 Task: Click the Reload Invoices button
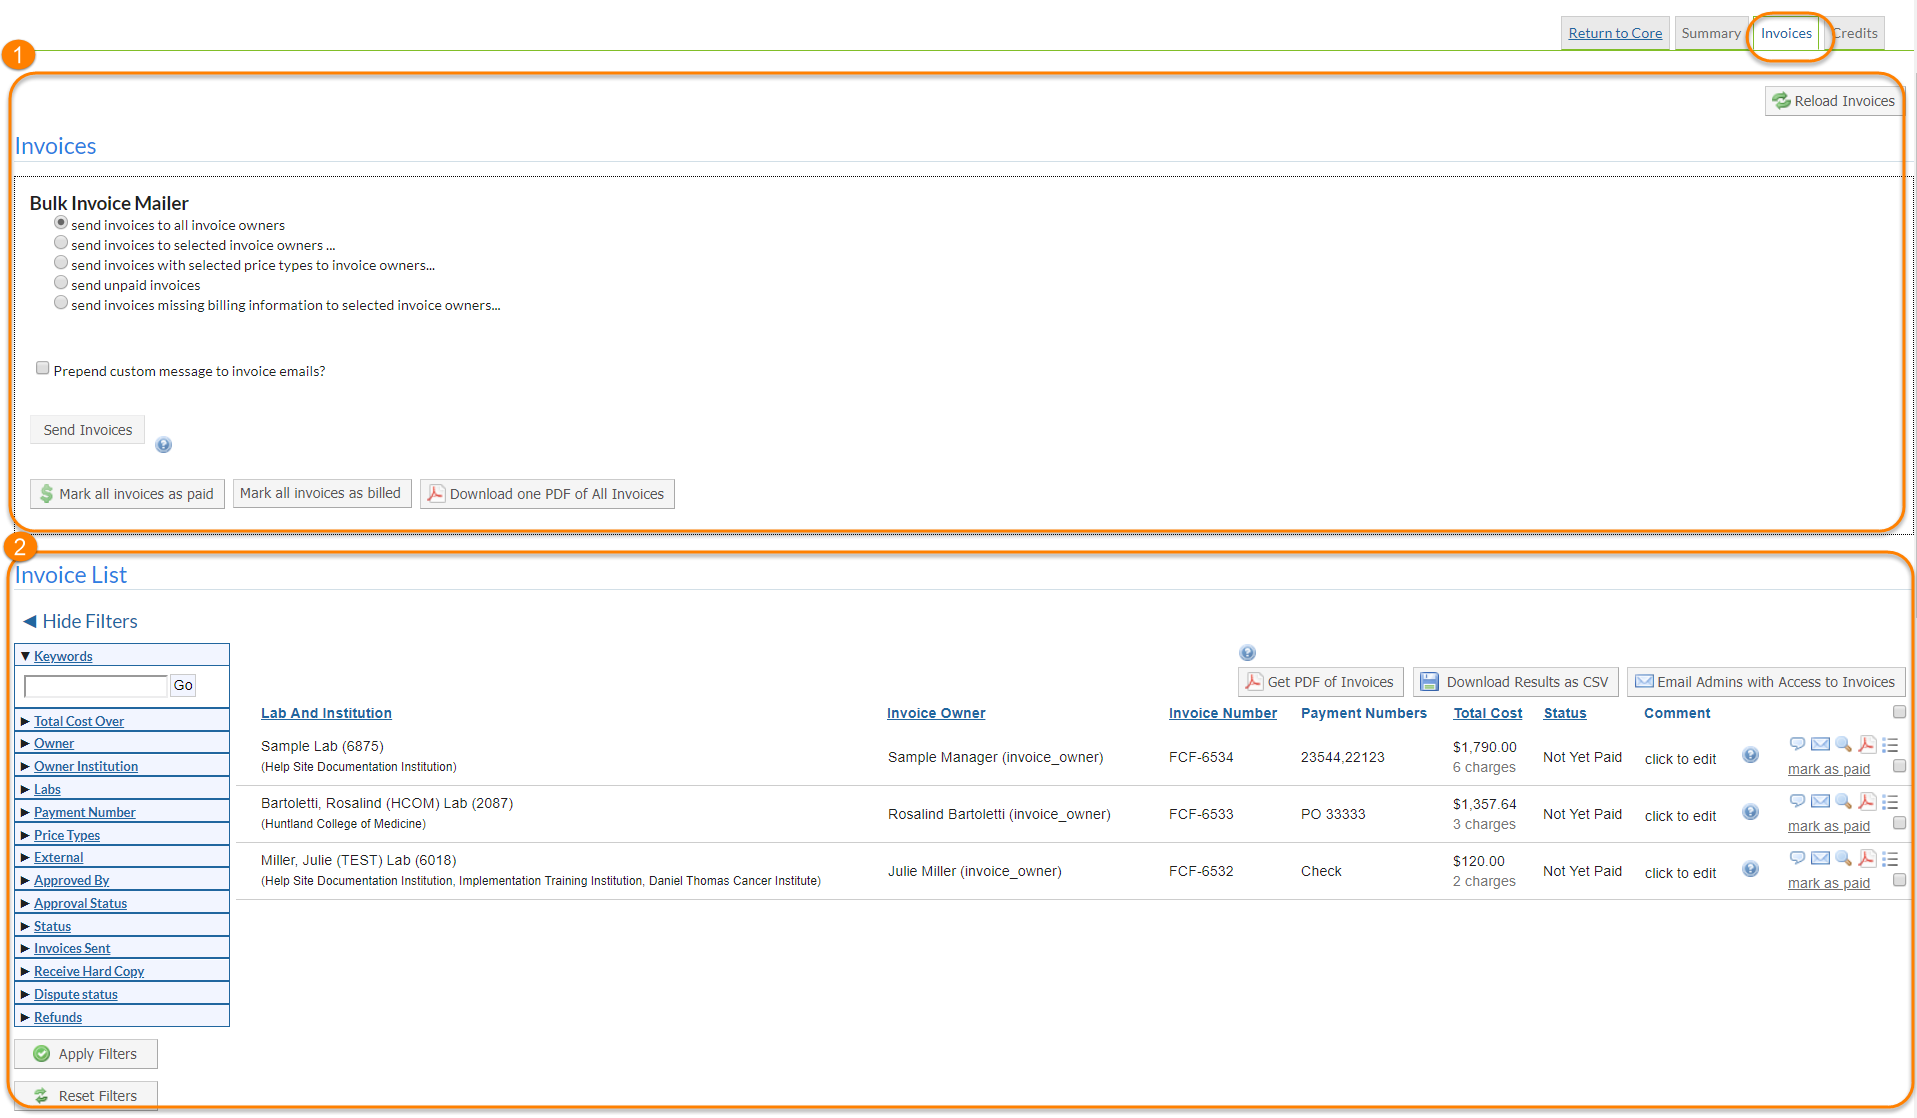tap(1833, 101)
